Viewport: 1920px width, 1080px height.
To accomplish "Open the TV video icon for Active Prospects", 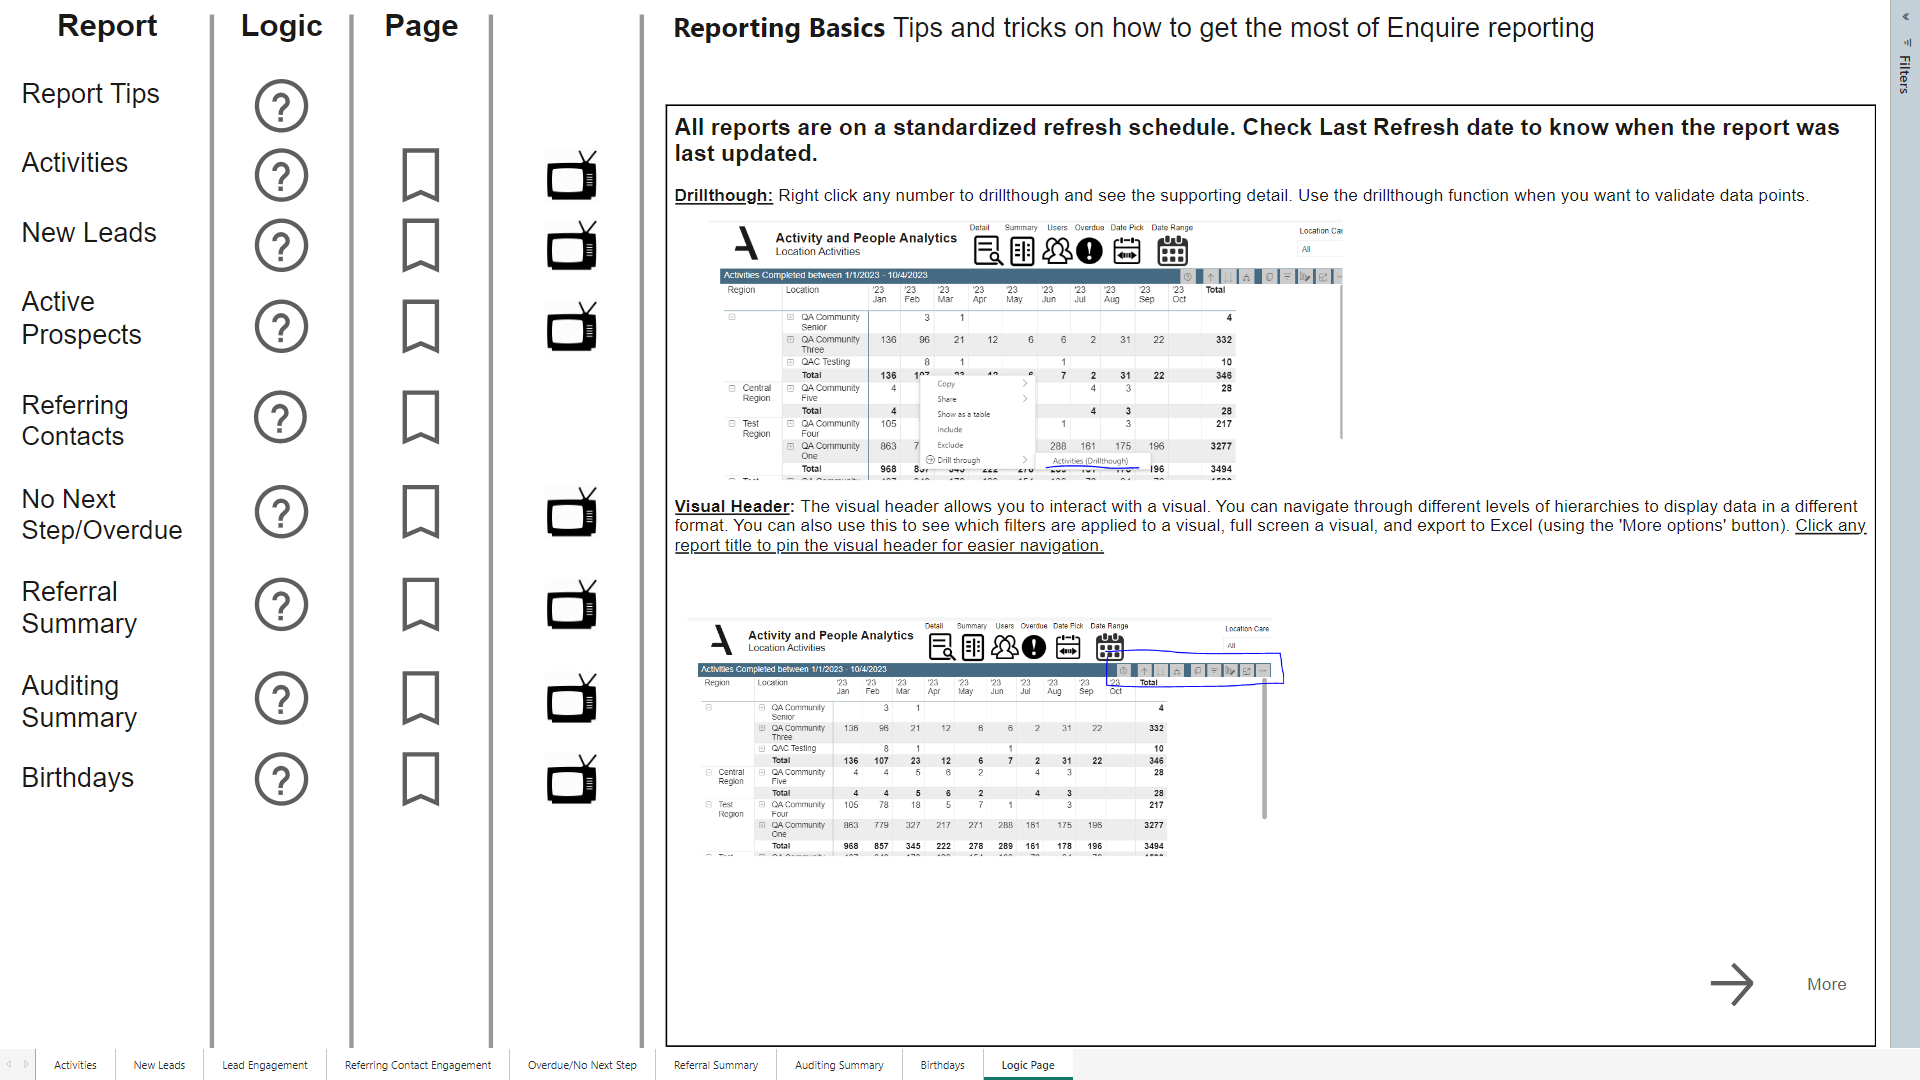I will [x=572, y=327].
